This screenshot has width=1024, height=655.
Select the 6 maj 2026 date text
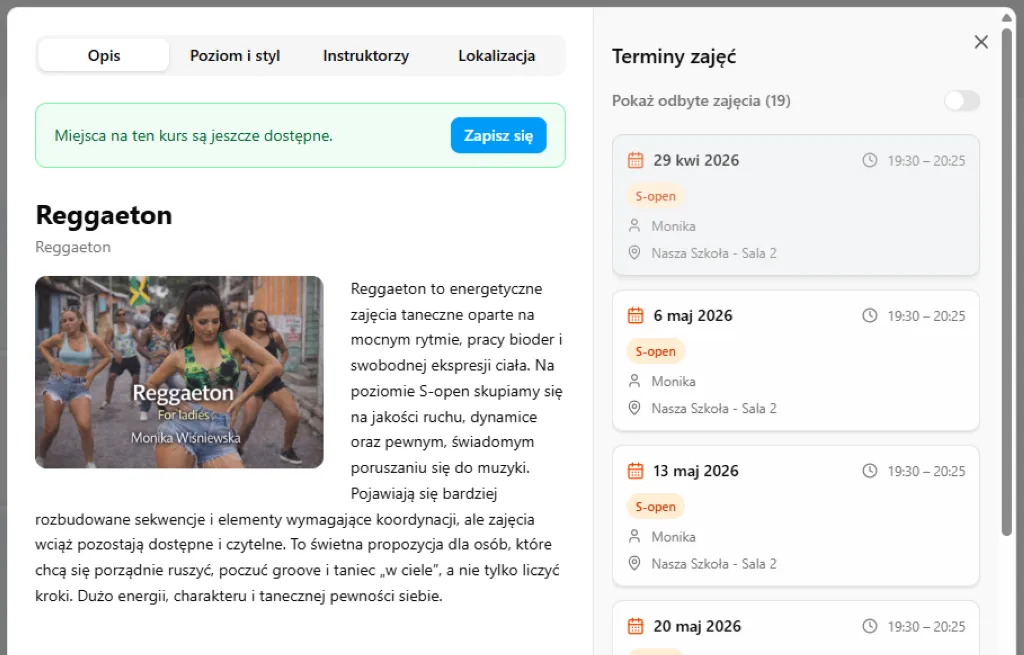(693, 316)
